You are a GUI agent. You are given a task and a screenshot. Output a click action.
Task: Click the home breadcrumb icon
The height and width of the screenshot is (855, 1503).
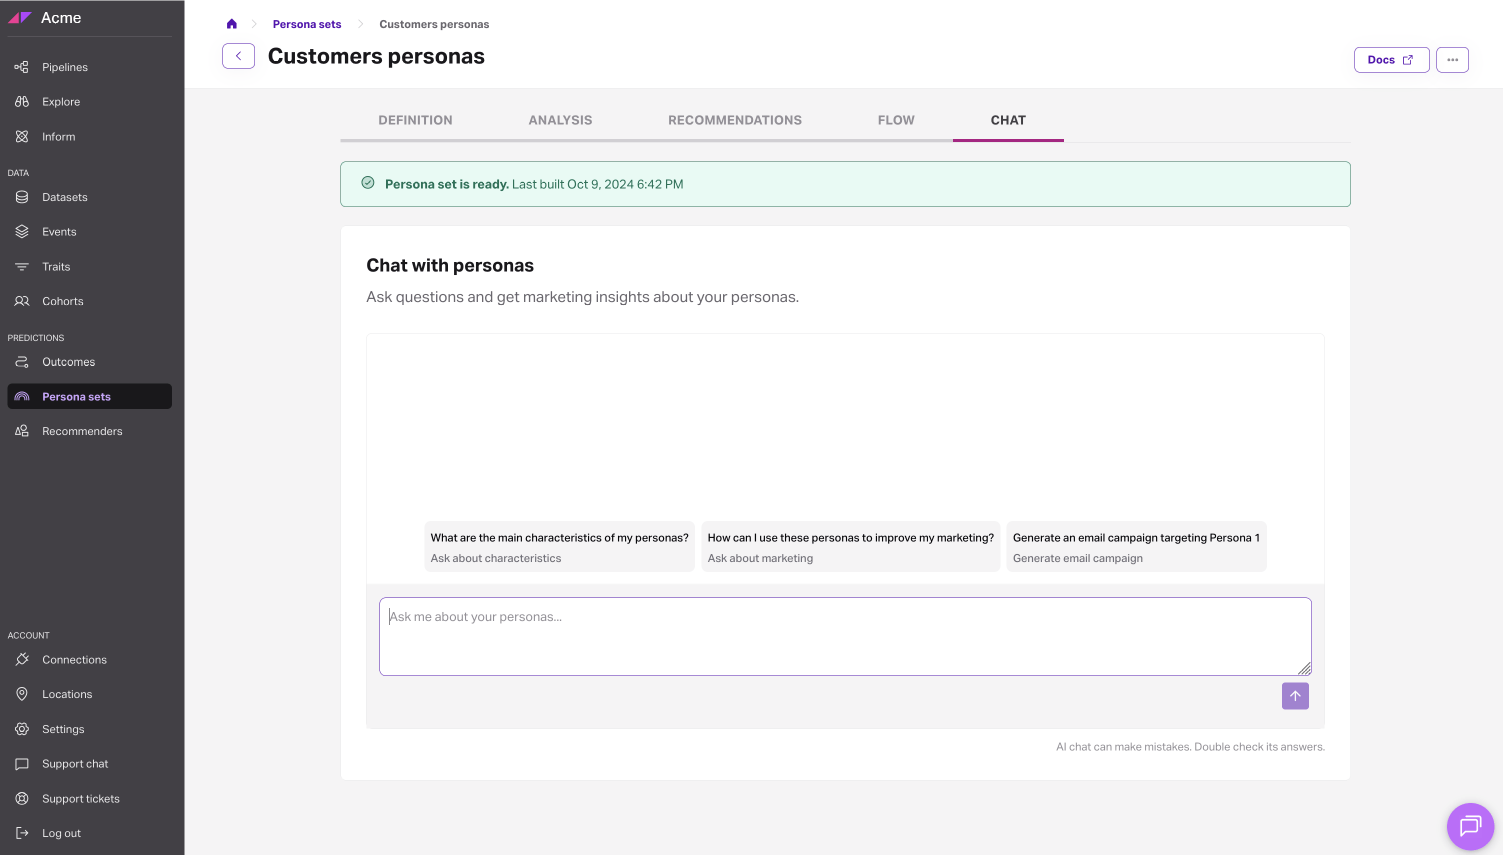point(231,23)
